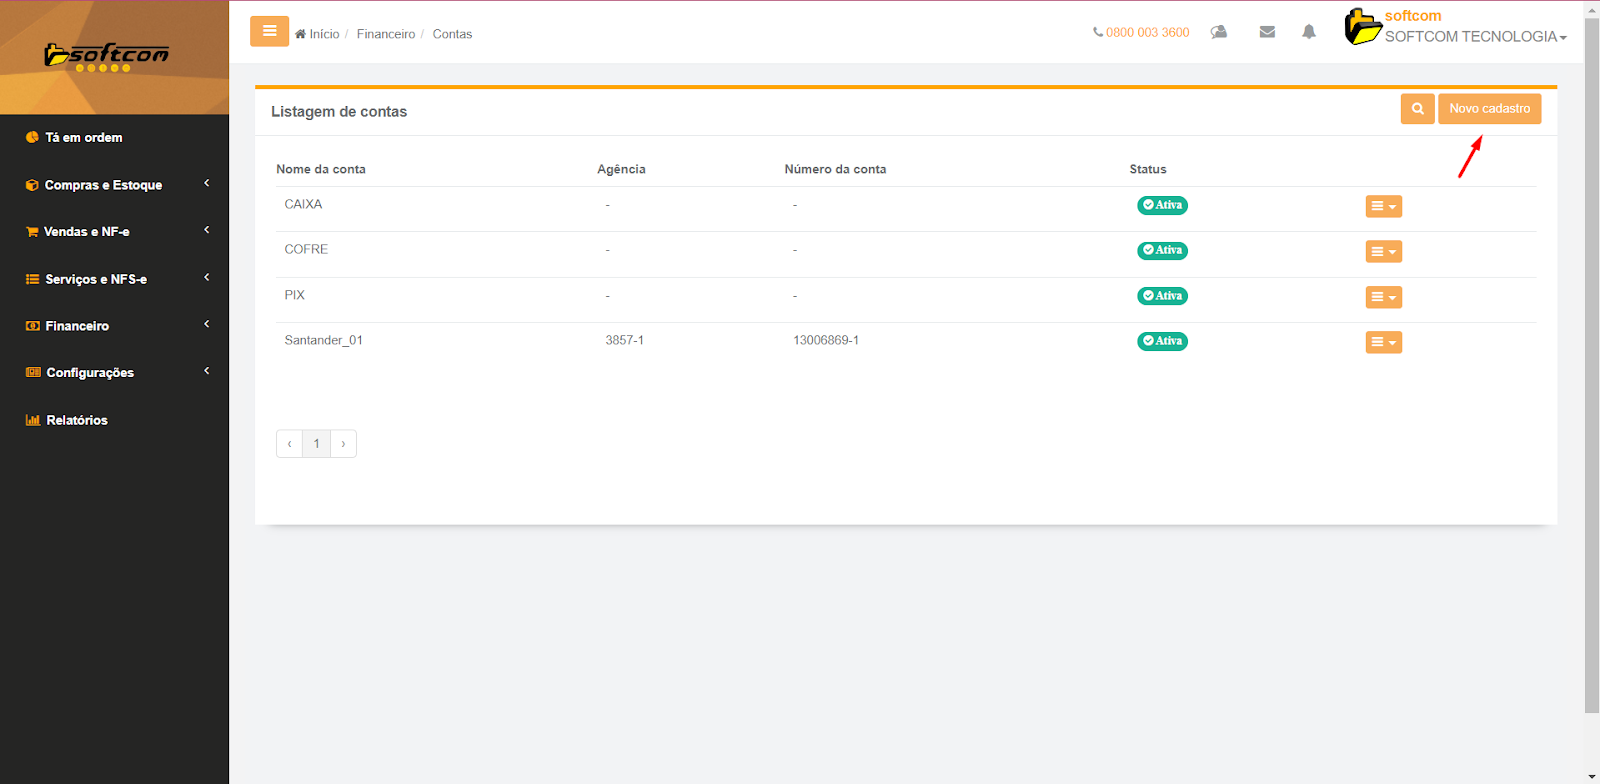Click the search magnifier icon
The height and width of the screenshot is (784, 1600).
(x=1417, y=109)
